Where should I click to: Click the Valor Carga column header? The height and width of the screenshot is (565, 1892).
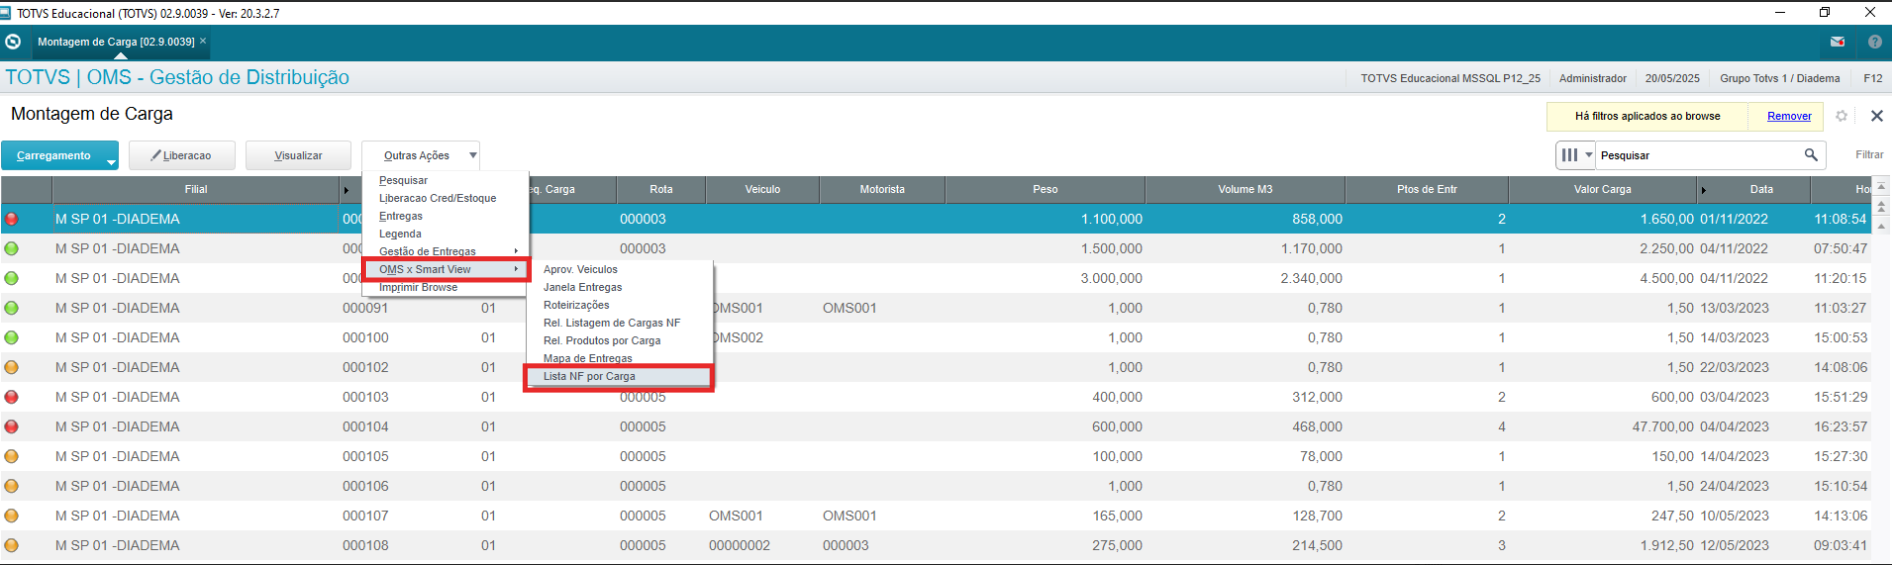pos(1602,189)
